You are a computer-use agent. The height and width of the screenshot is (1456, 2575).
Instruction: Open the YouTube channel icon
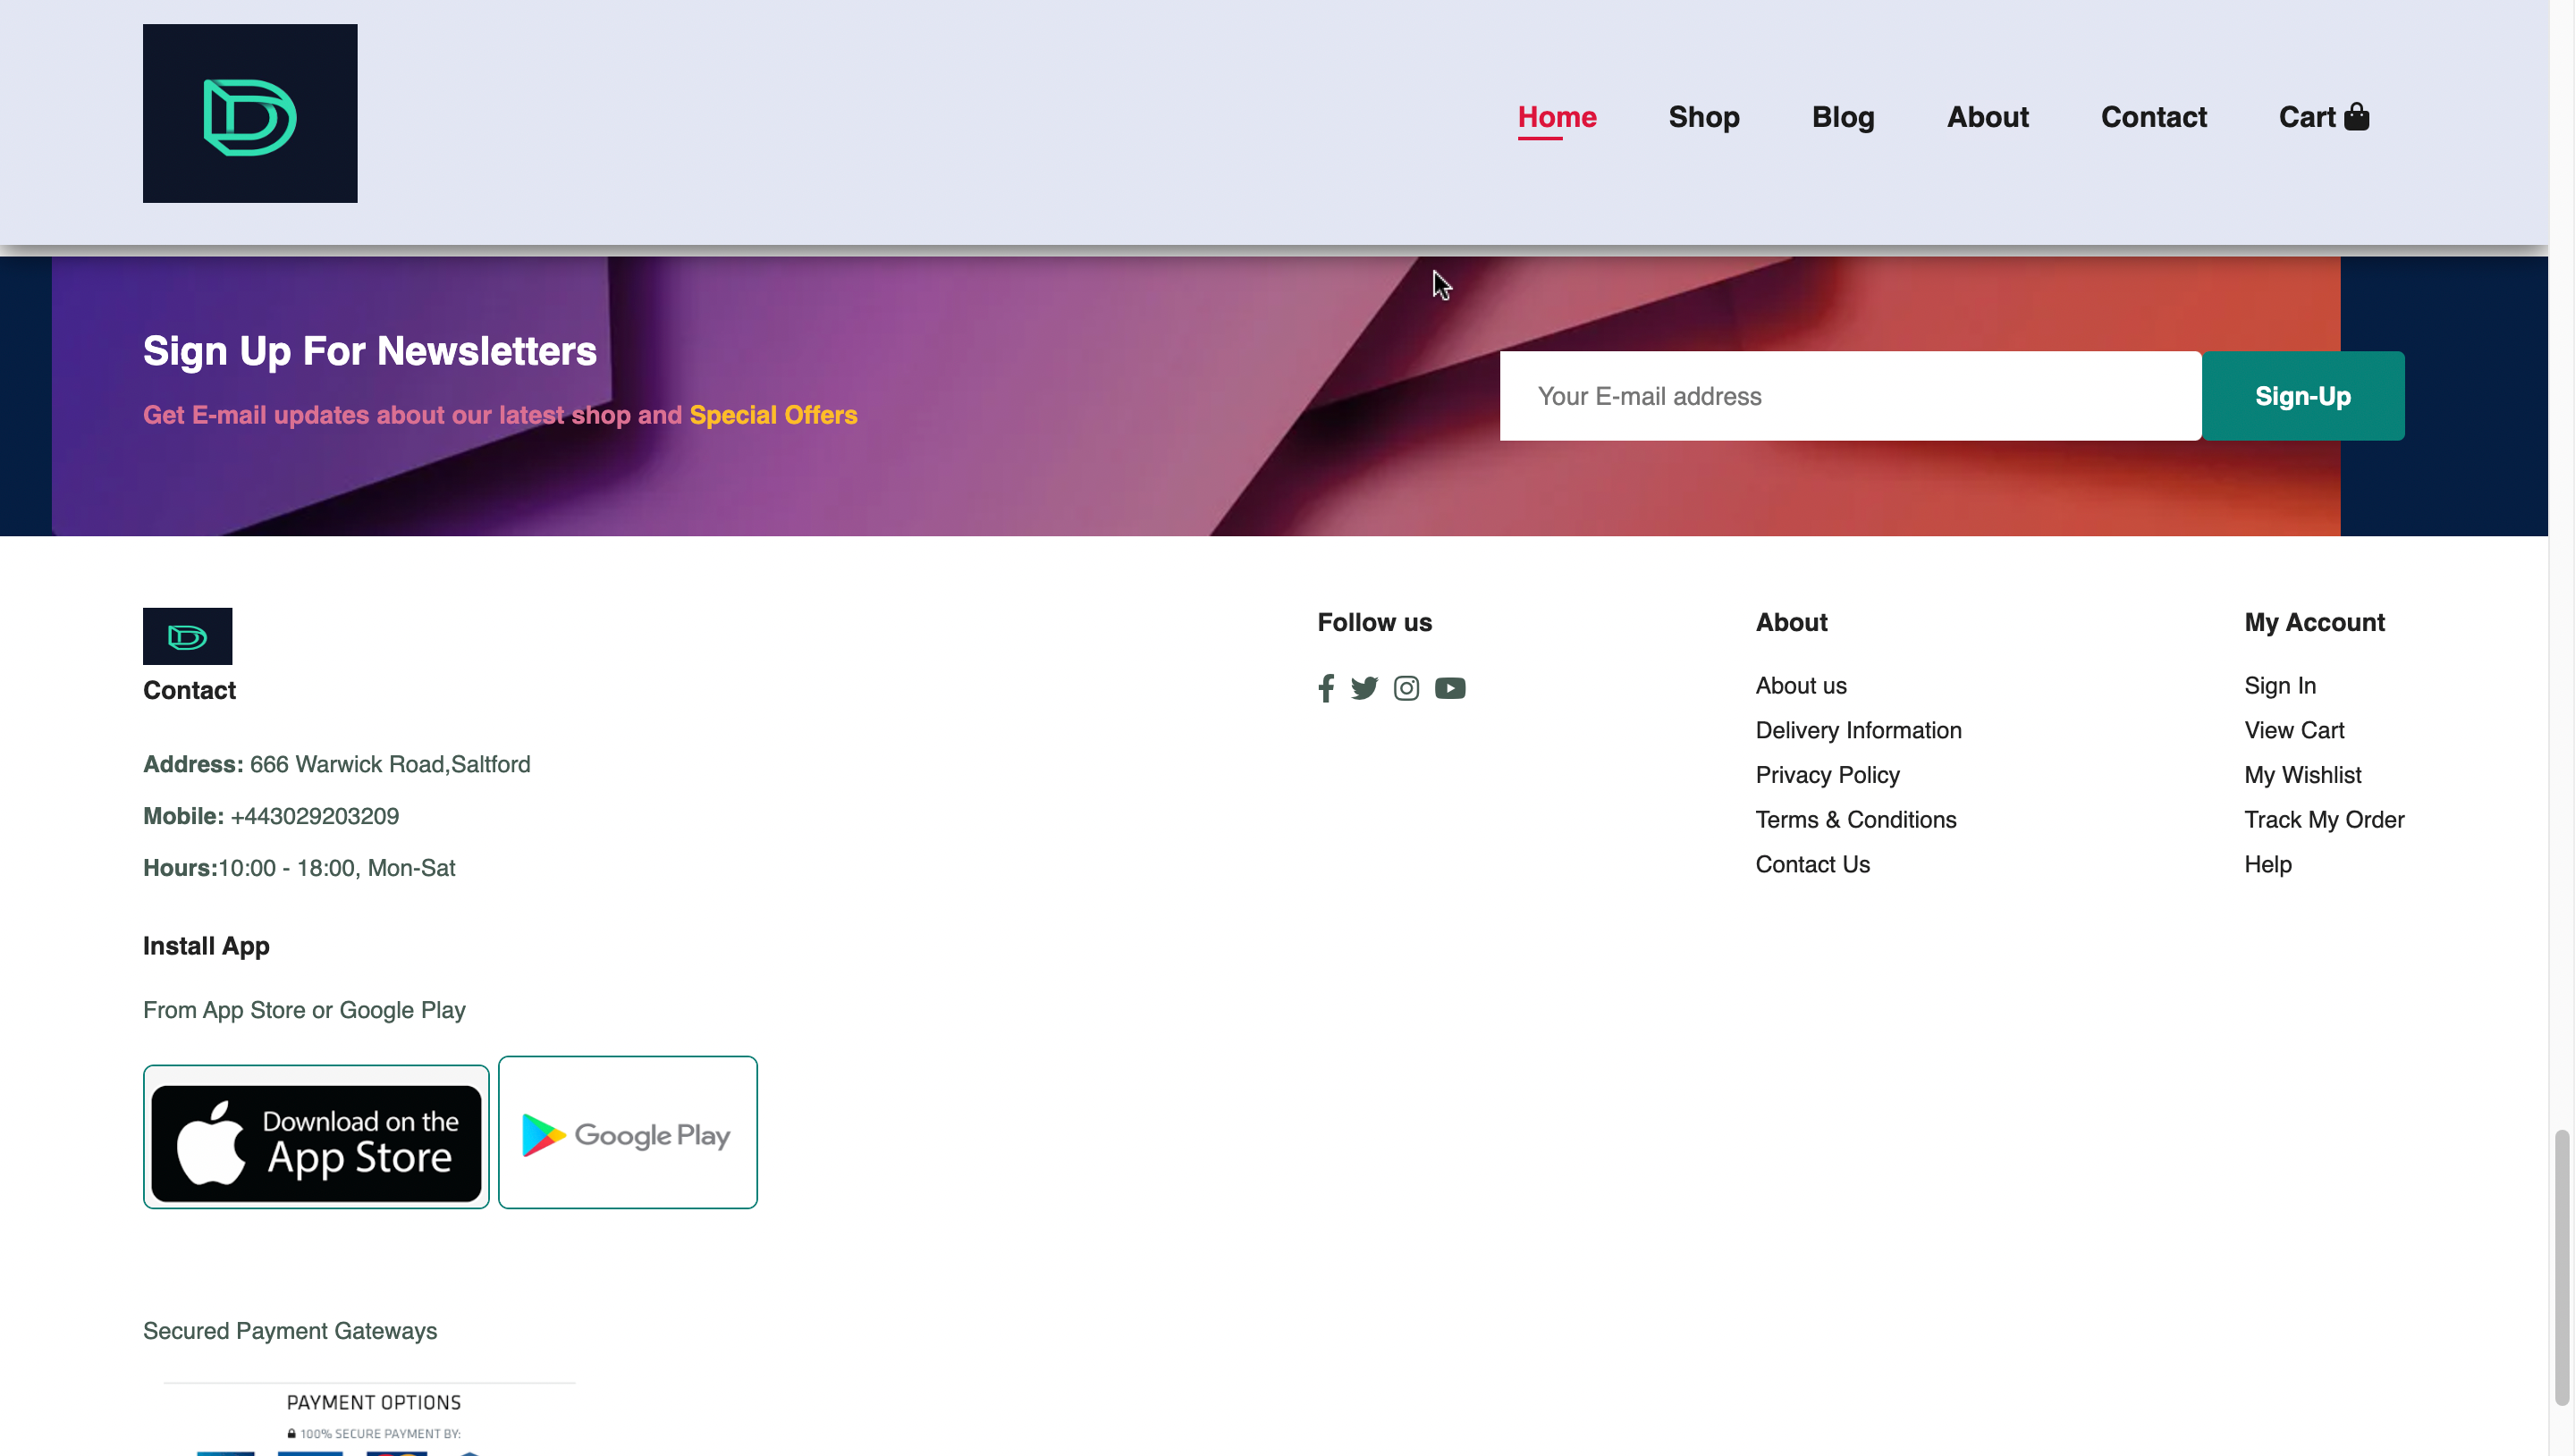(x=1450, y=688)
